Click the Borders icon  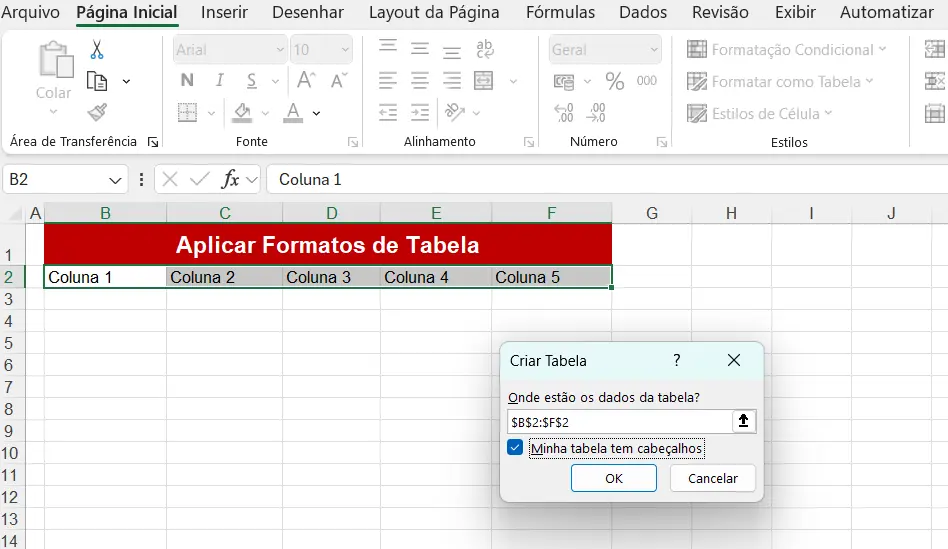[x=187, y=112]
